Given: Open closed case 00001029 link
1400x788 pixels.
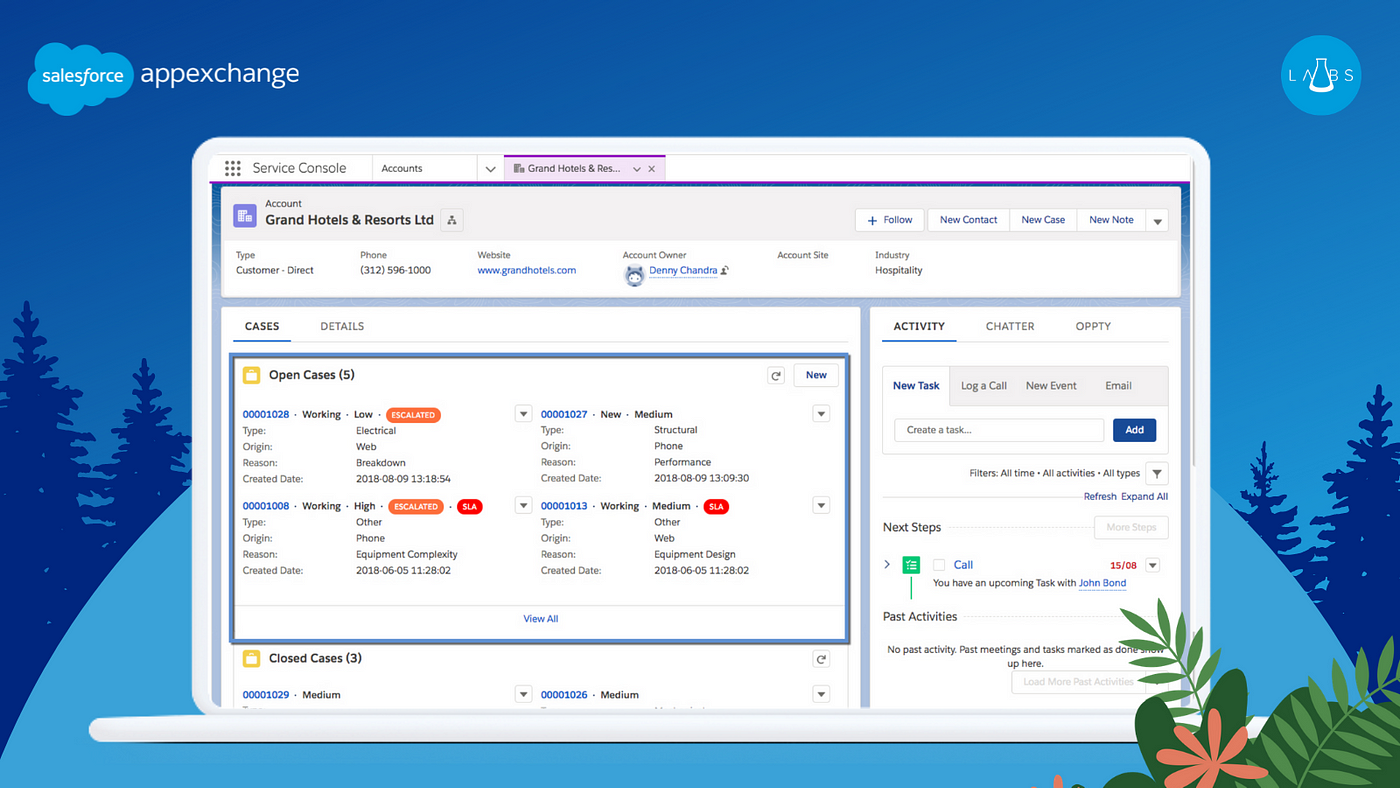Looking at the screenshot, I should [x=266, y=695].
